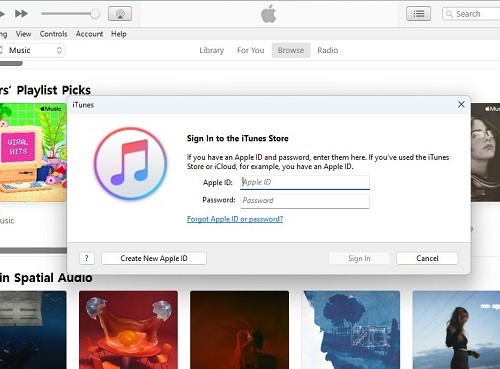Open the Viral Hits playlist thumbnail

33,152
